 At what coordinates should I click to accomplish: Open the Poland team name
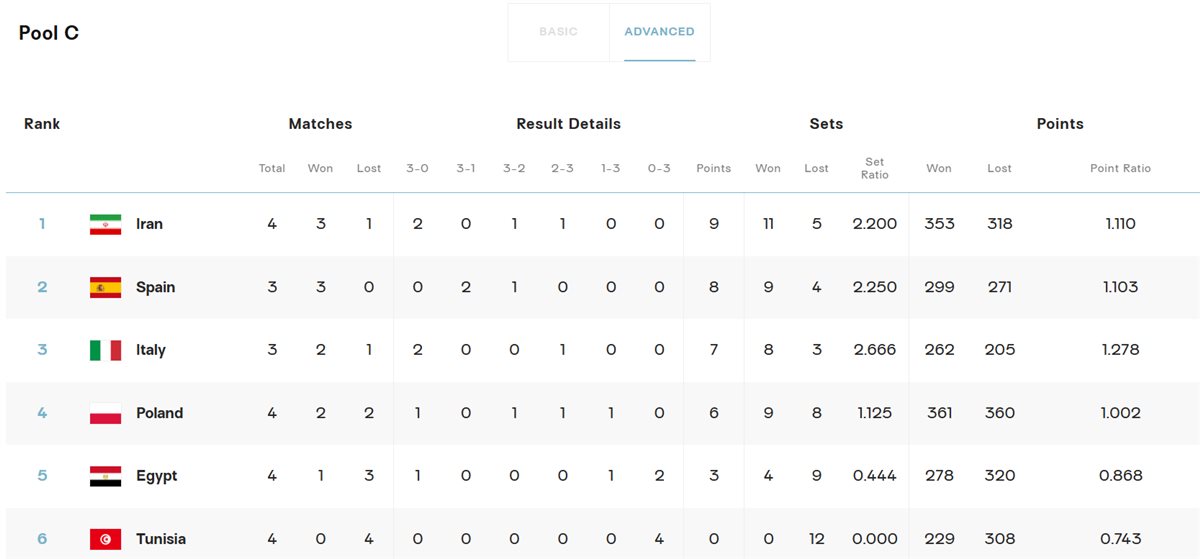(x=159, y=413)
